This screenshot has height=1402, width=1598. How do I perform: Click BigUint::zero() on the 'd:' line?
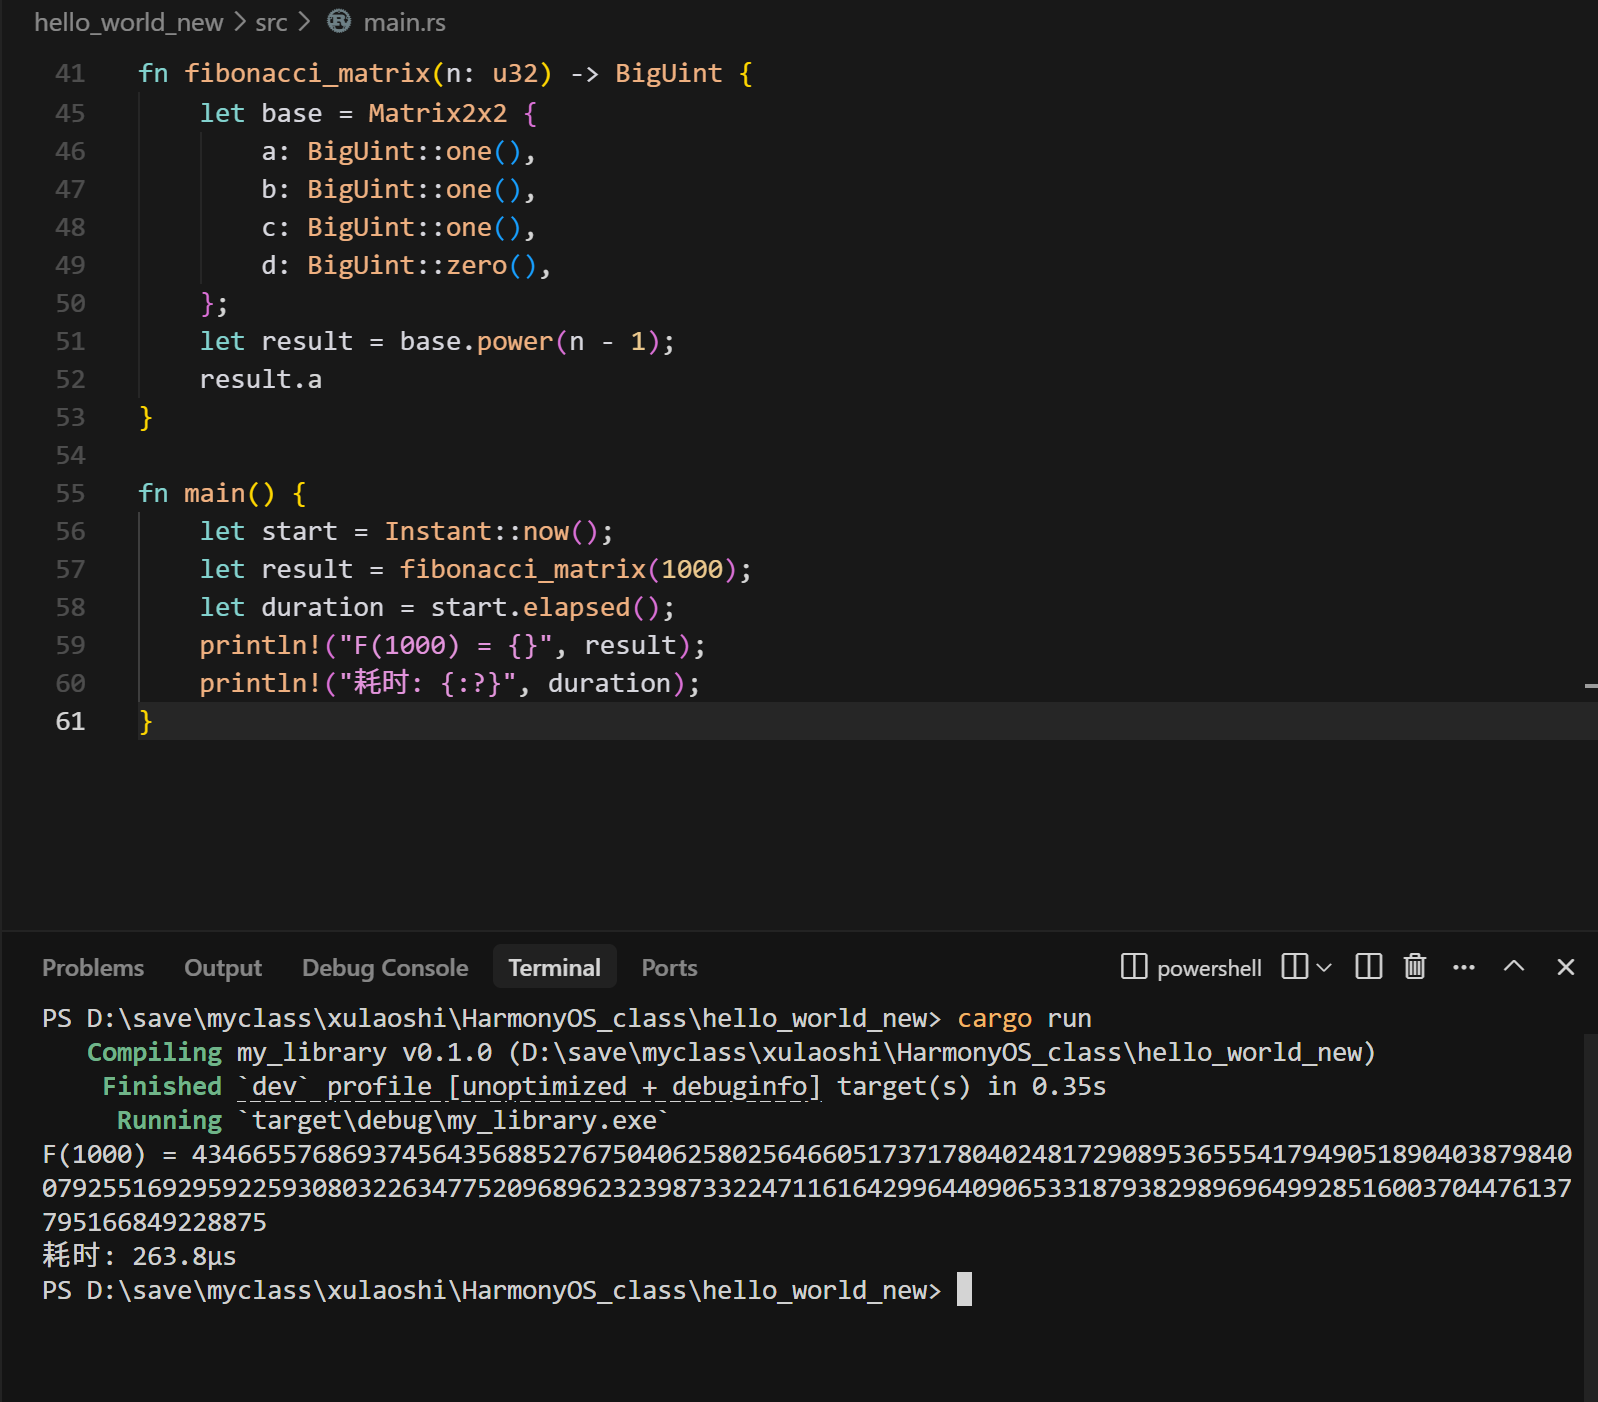click(423, 265)
